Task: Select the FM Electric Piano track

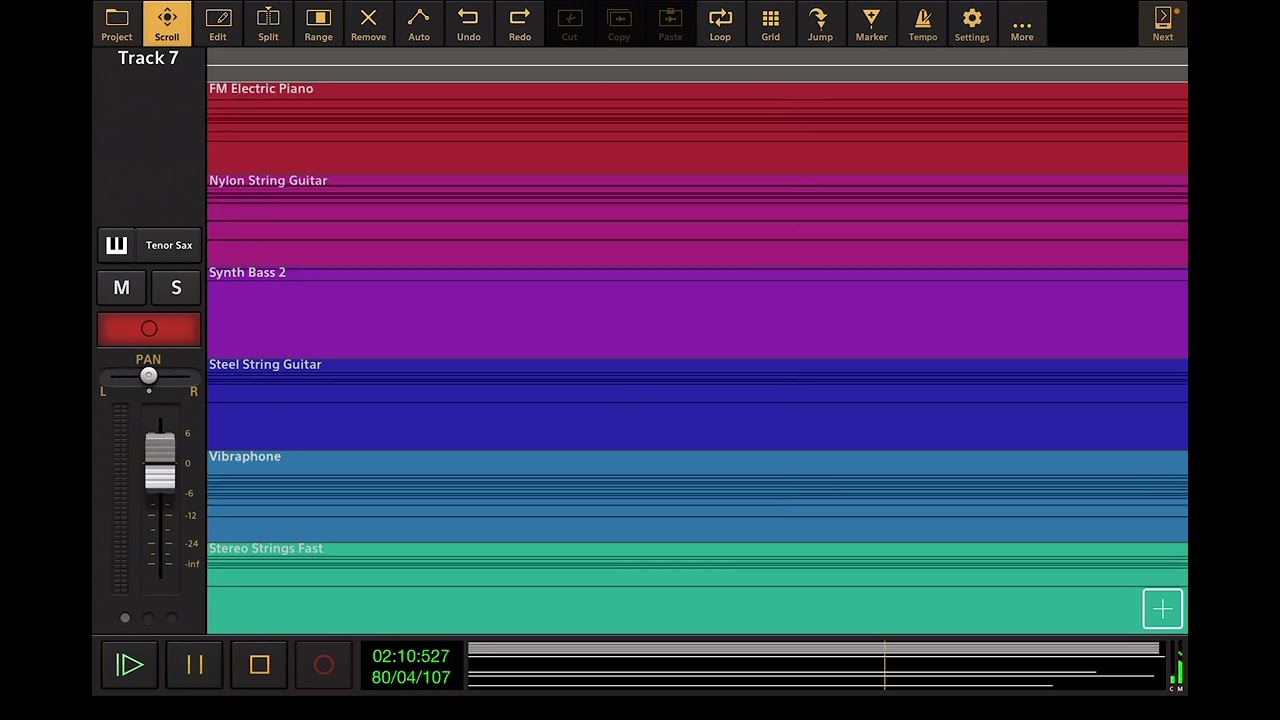Action: click(x=697, y=128)
